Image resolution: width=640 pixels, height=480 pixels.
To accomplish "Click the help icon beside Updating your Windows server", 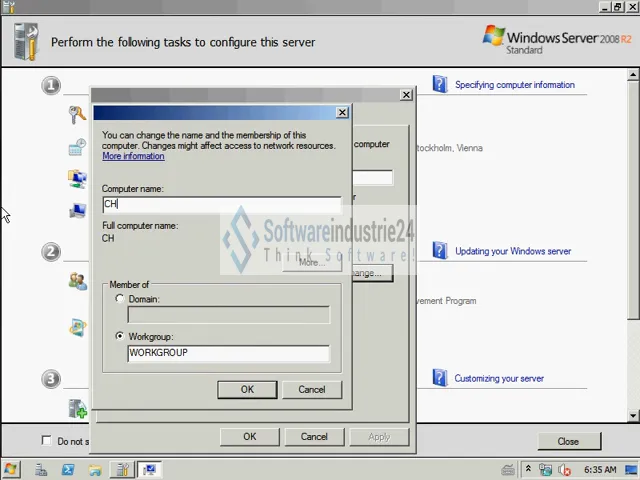I will click(x=440, y=251).
